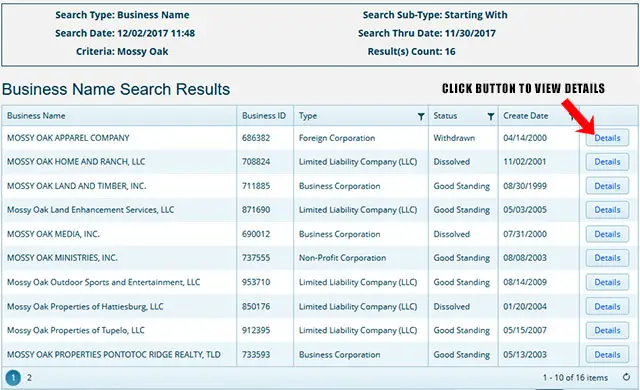
Task: Sort by Business ID column header
Action: (x=264, y=116)
